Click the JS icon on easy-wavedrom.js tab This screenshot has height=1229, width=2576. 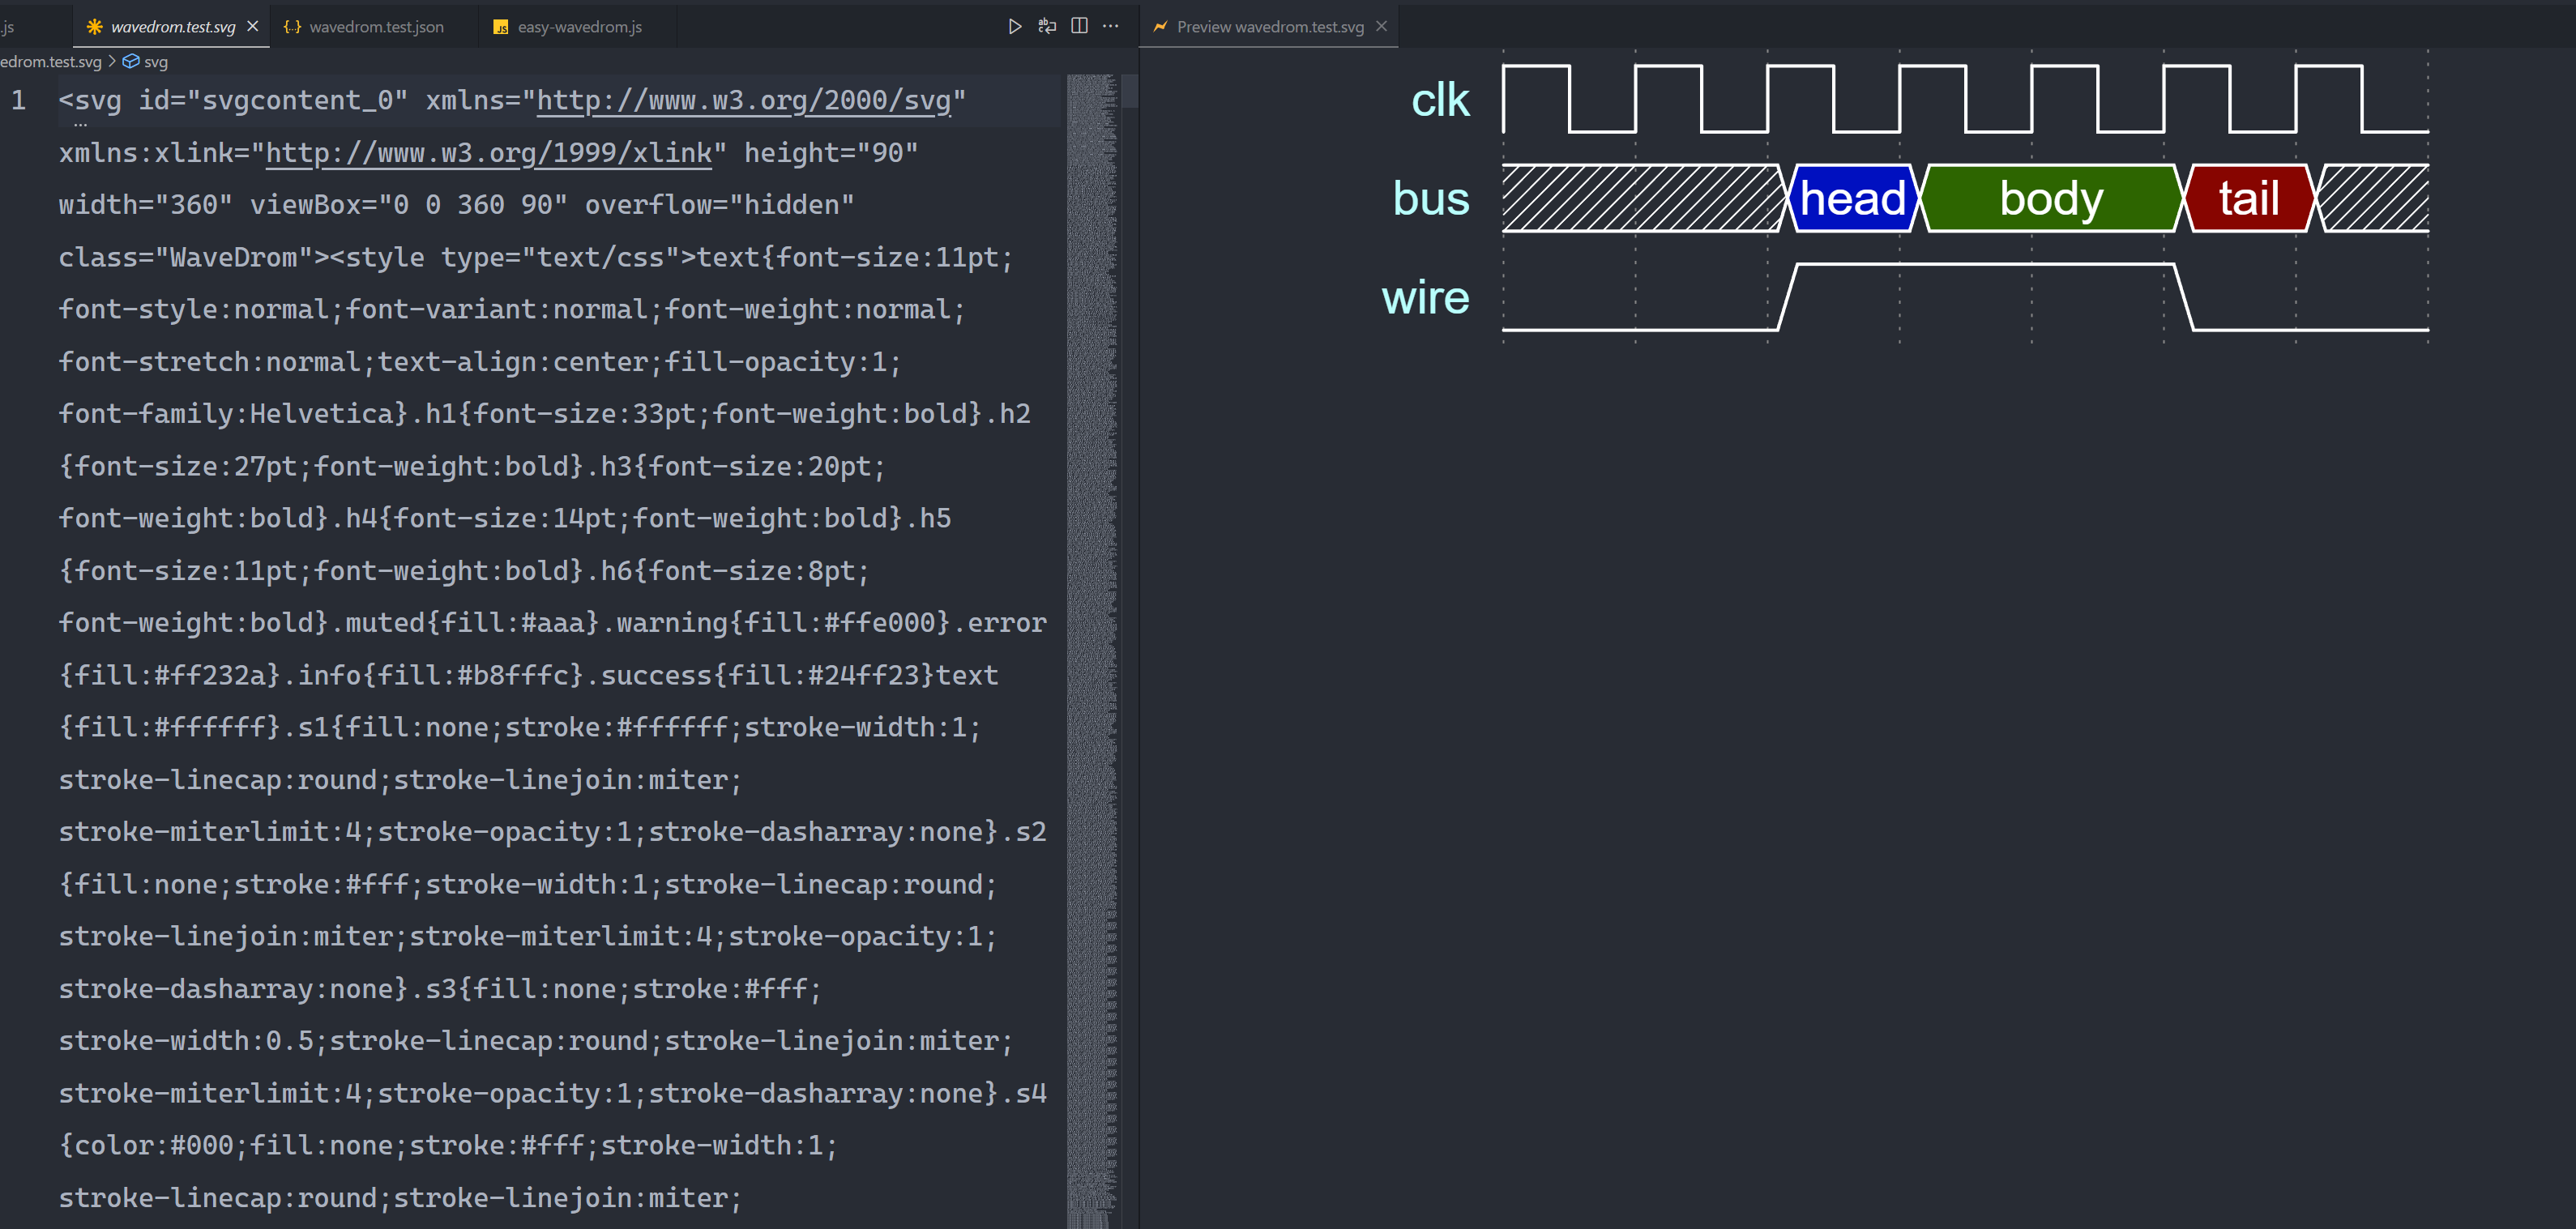(501, 27)
